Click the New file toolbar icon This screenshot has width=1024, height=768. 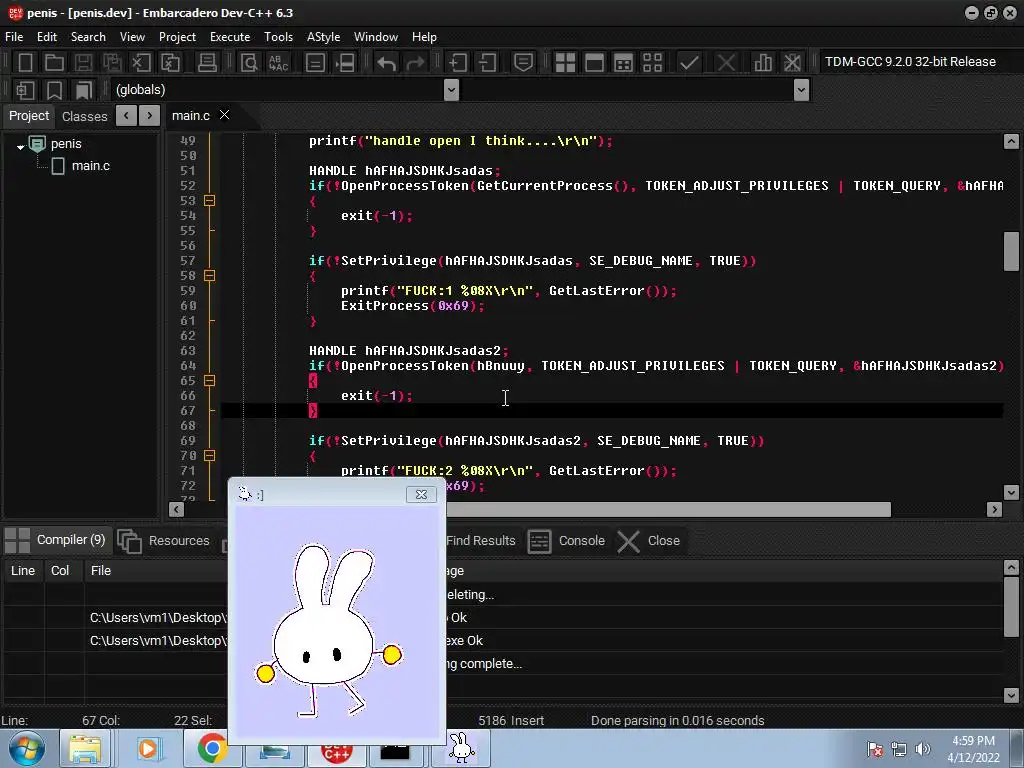click(x=26, y=62)
